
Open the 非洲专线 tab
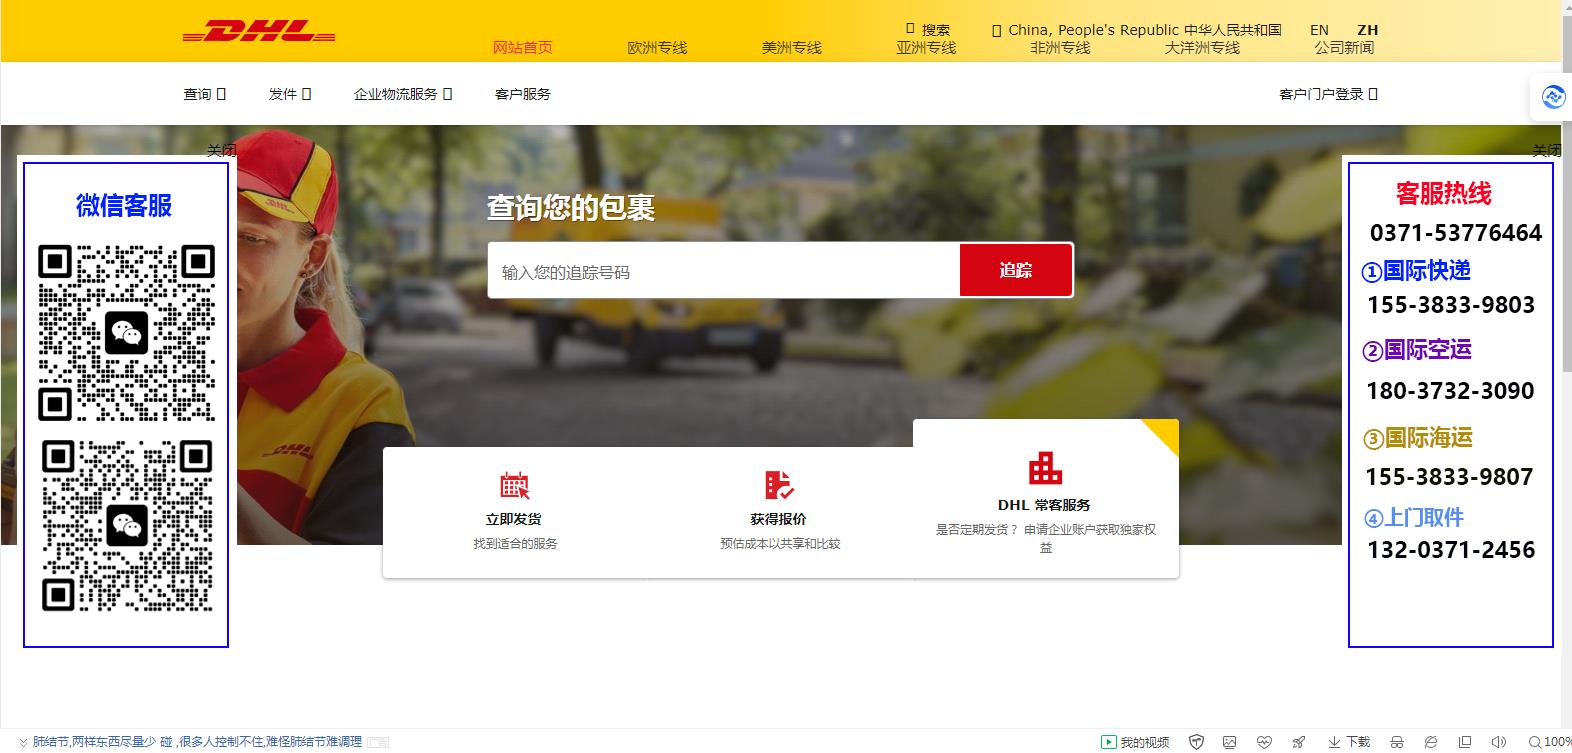click(1060, 47)
